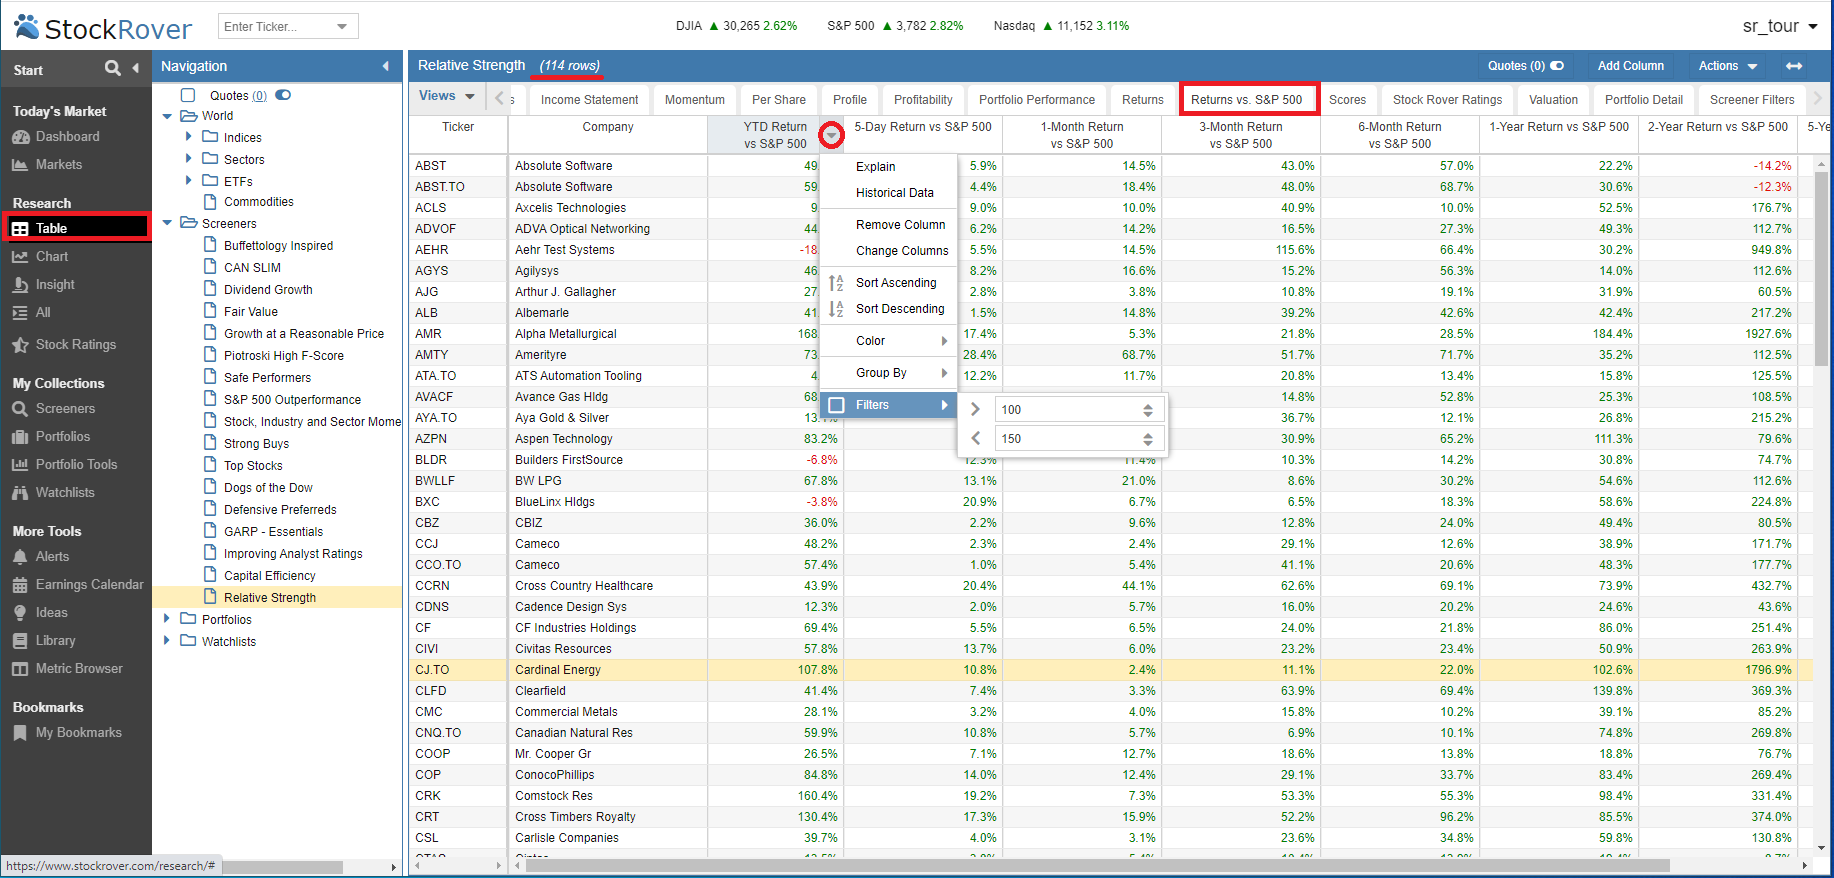The image size is (1834, 878).
Task: Tick the Filters checkbox in column menu
Action: tap(837, 405)
